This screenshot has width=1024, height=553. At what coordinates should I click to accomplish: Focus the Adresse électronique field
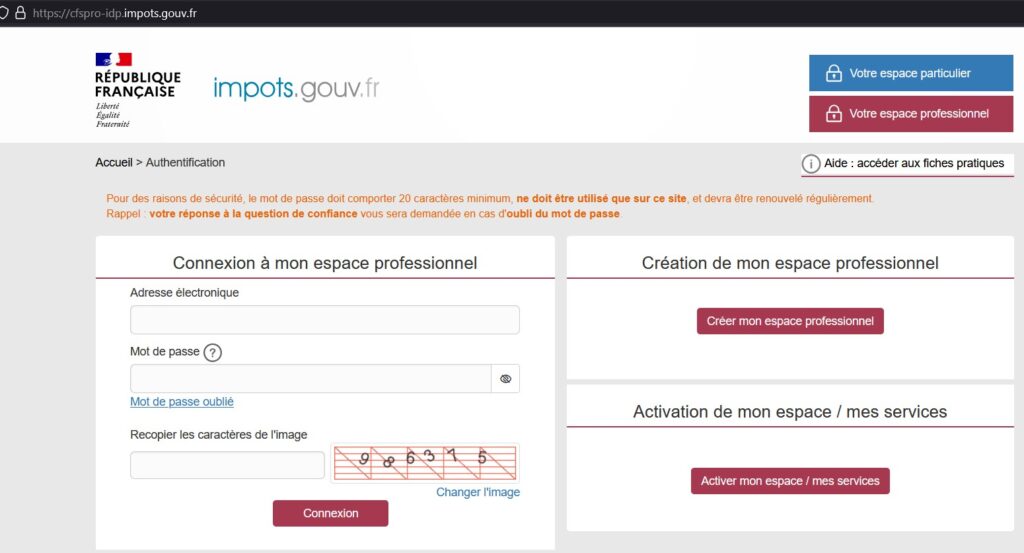[325, 320]
